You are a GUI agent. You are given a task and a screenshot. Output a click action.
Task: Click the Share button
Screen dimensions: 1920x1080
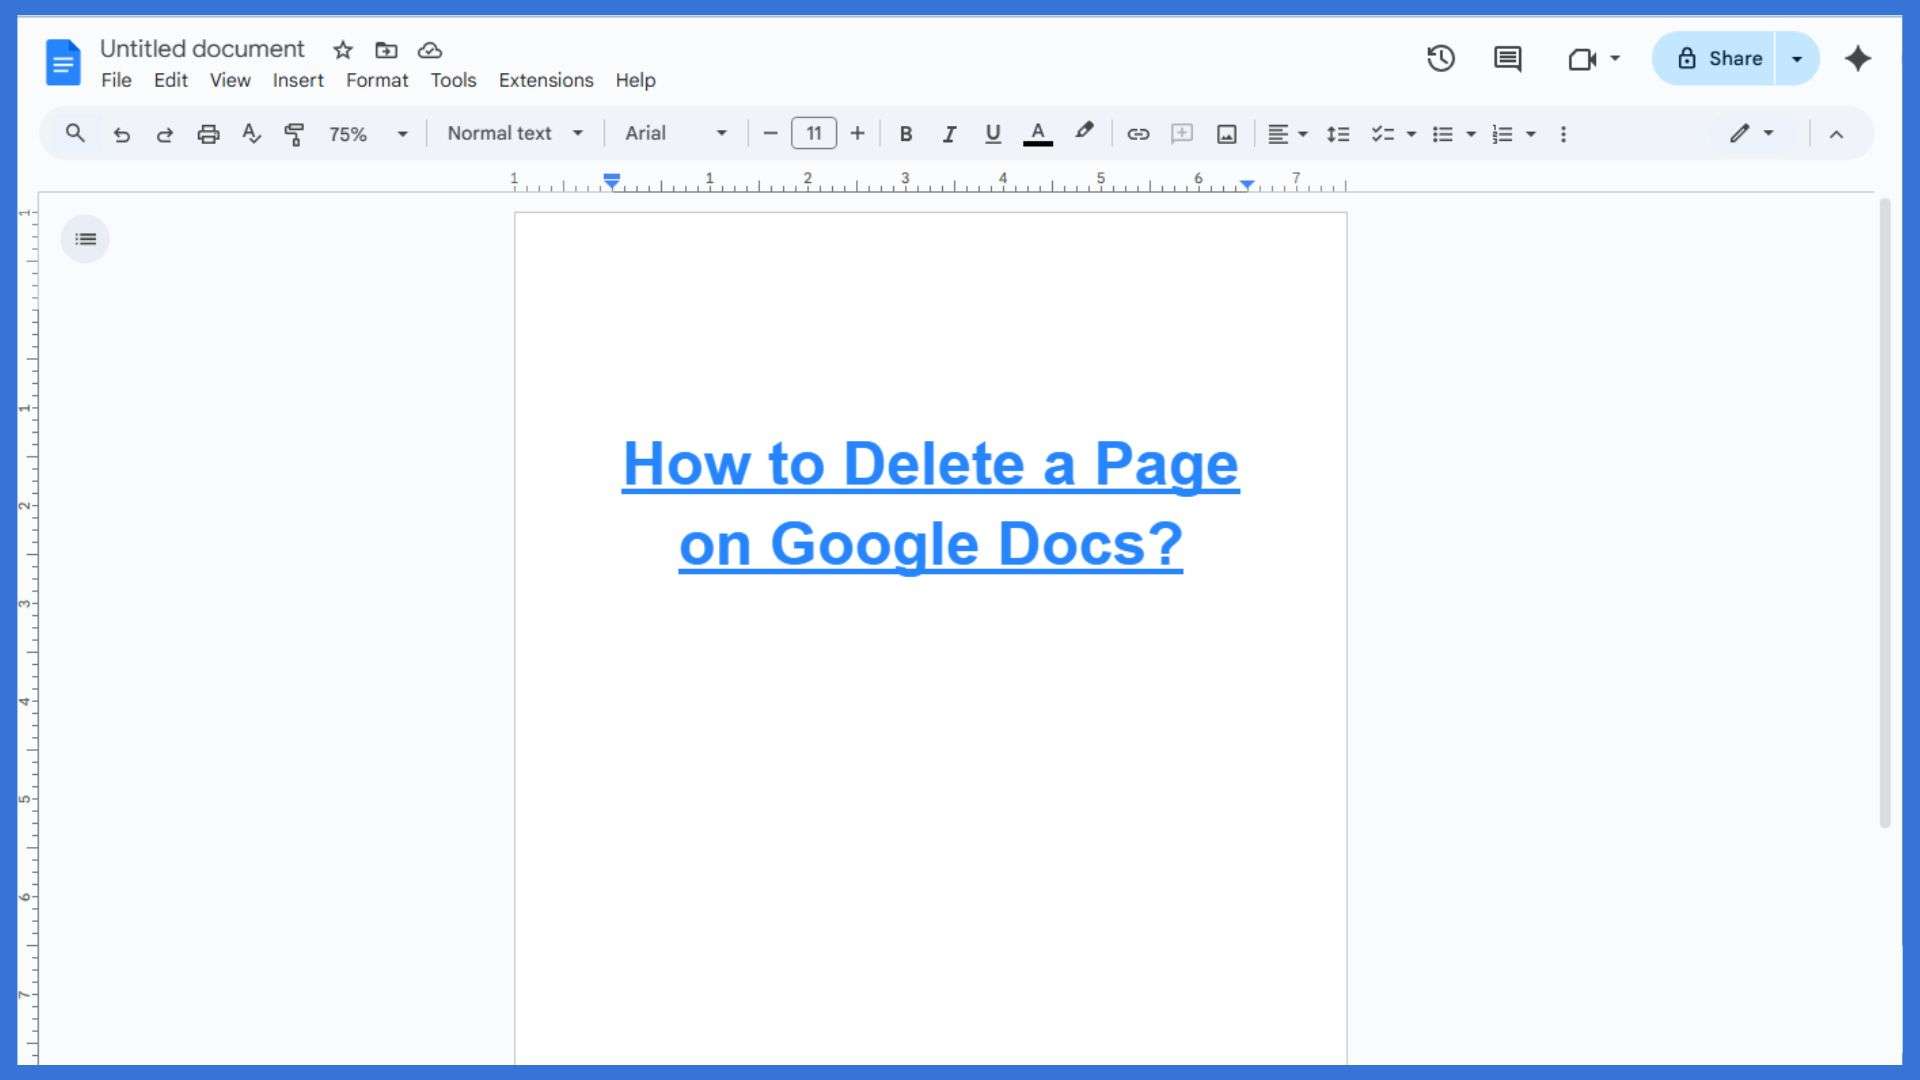(1714, 58)
